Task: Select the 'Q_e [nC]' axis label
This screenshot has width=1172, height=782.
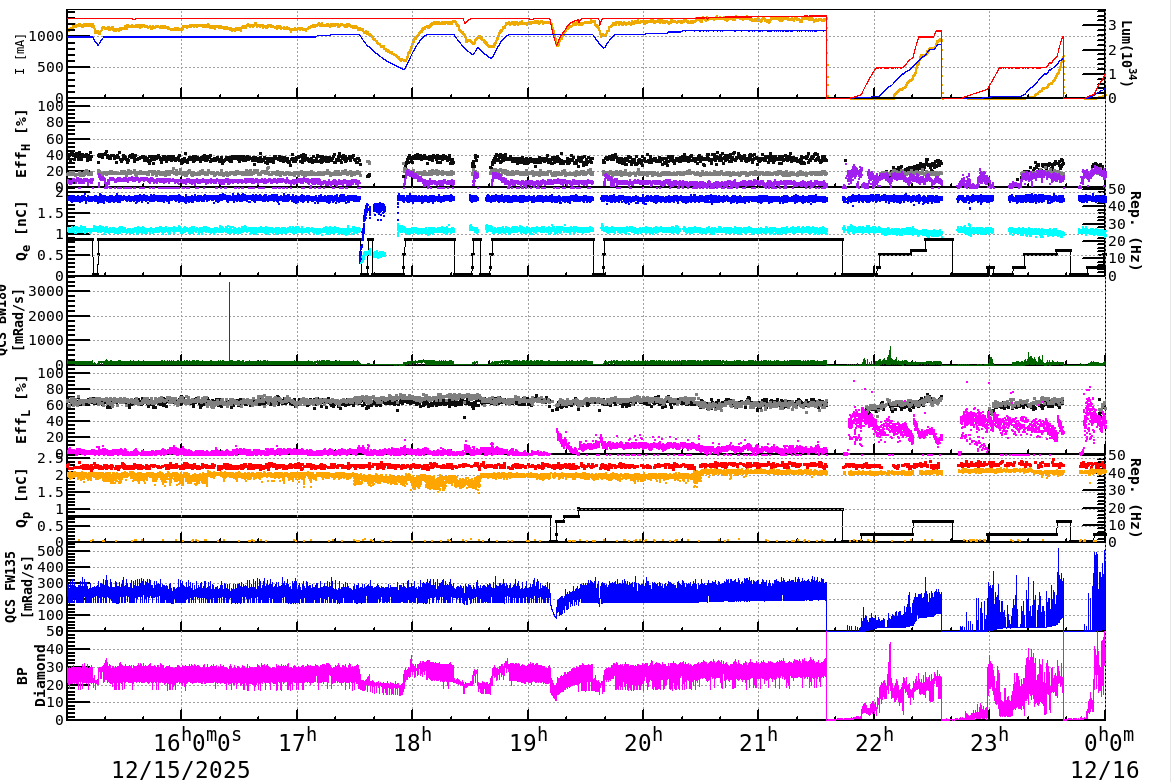Action: pos(22,231)
